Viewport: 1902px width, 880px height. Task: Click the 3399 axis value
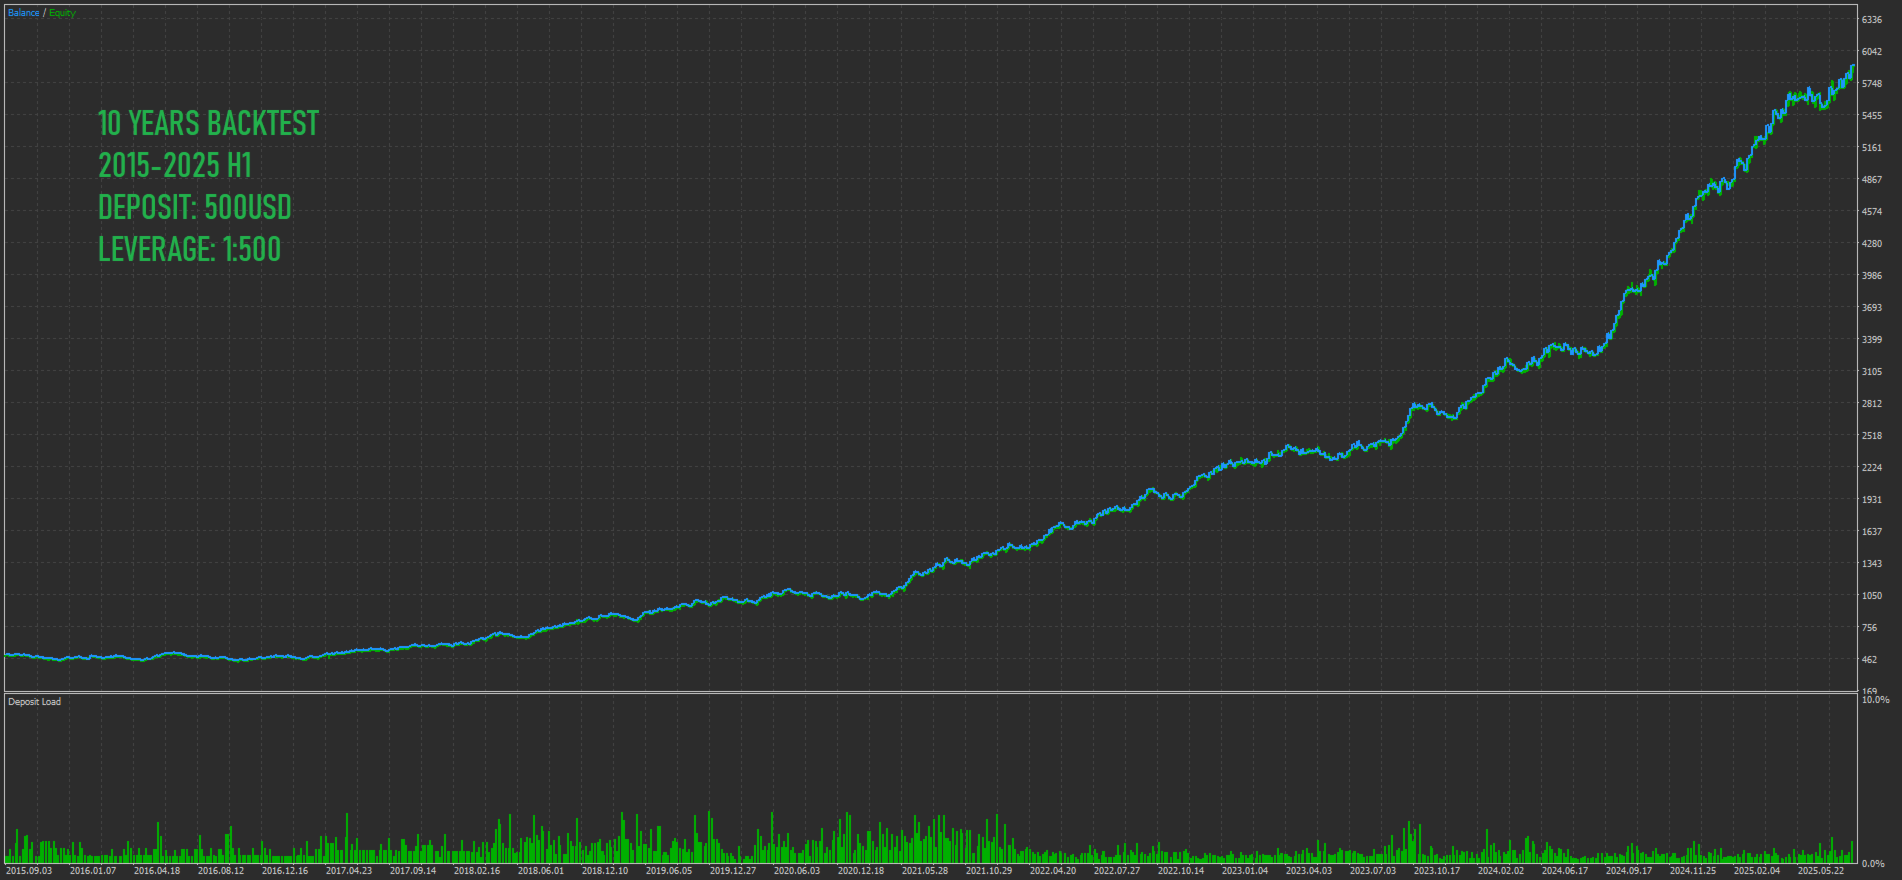click(1871, 340)
